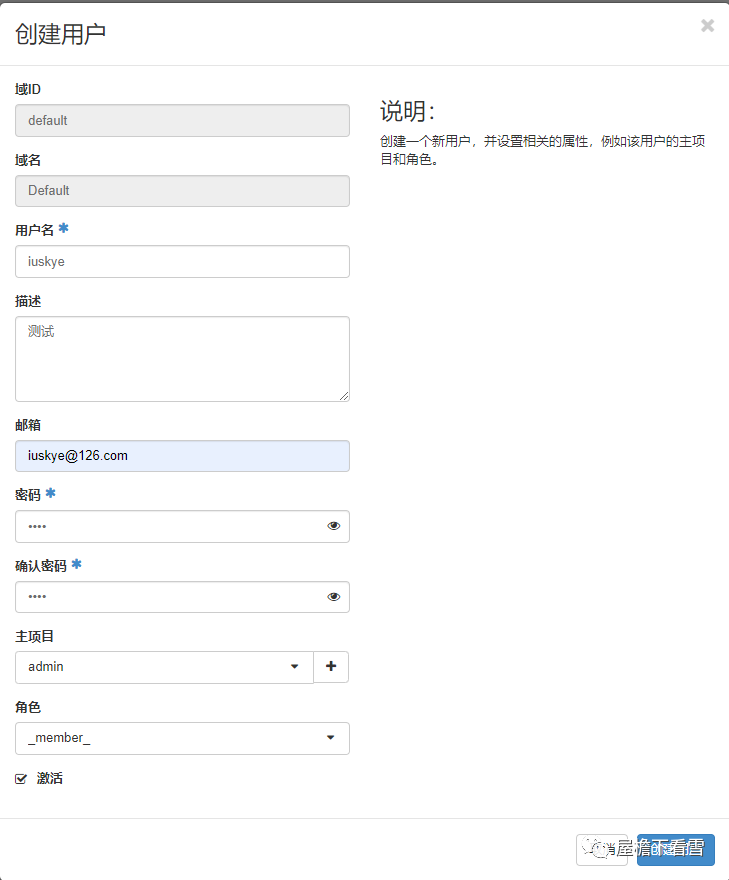Viewport: 729px width, 880px height.
Task: Open the 主项目 admin dropdown
Action: (164, 667)
